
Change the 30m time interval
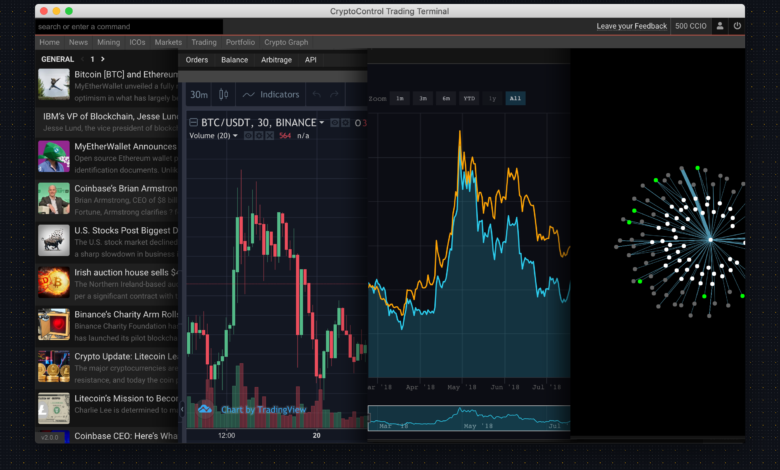199,94
